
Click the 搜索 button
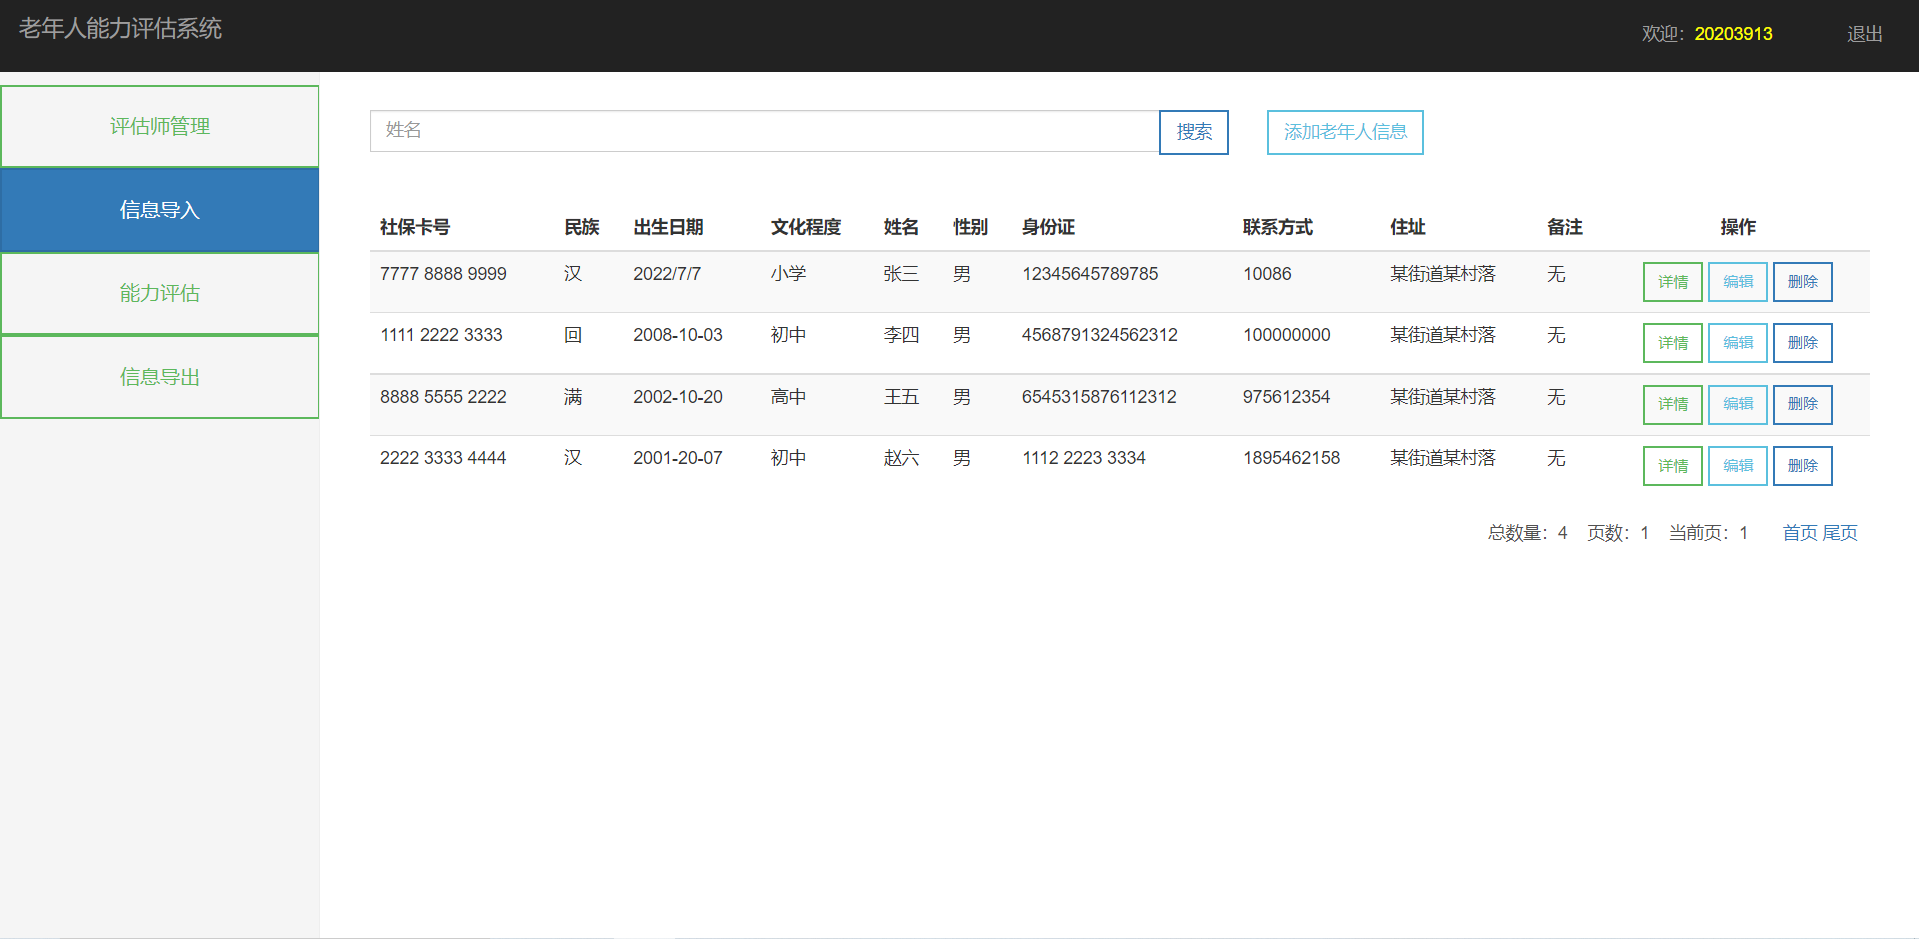[1194, 132]
